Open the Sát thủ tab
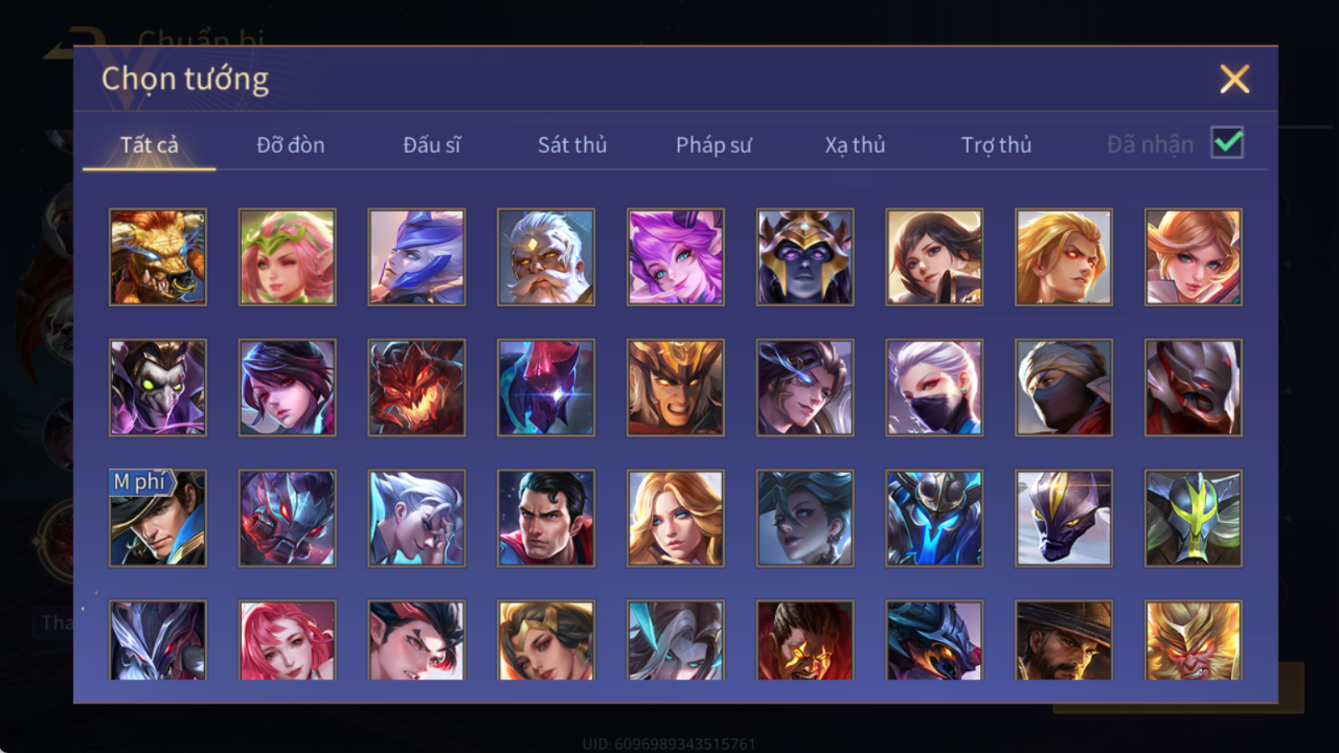The width and height of the screenshot is (1339, 753). tap(573, 145)
